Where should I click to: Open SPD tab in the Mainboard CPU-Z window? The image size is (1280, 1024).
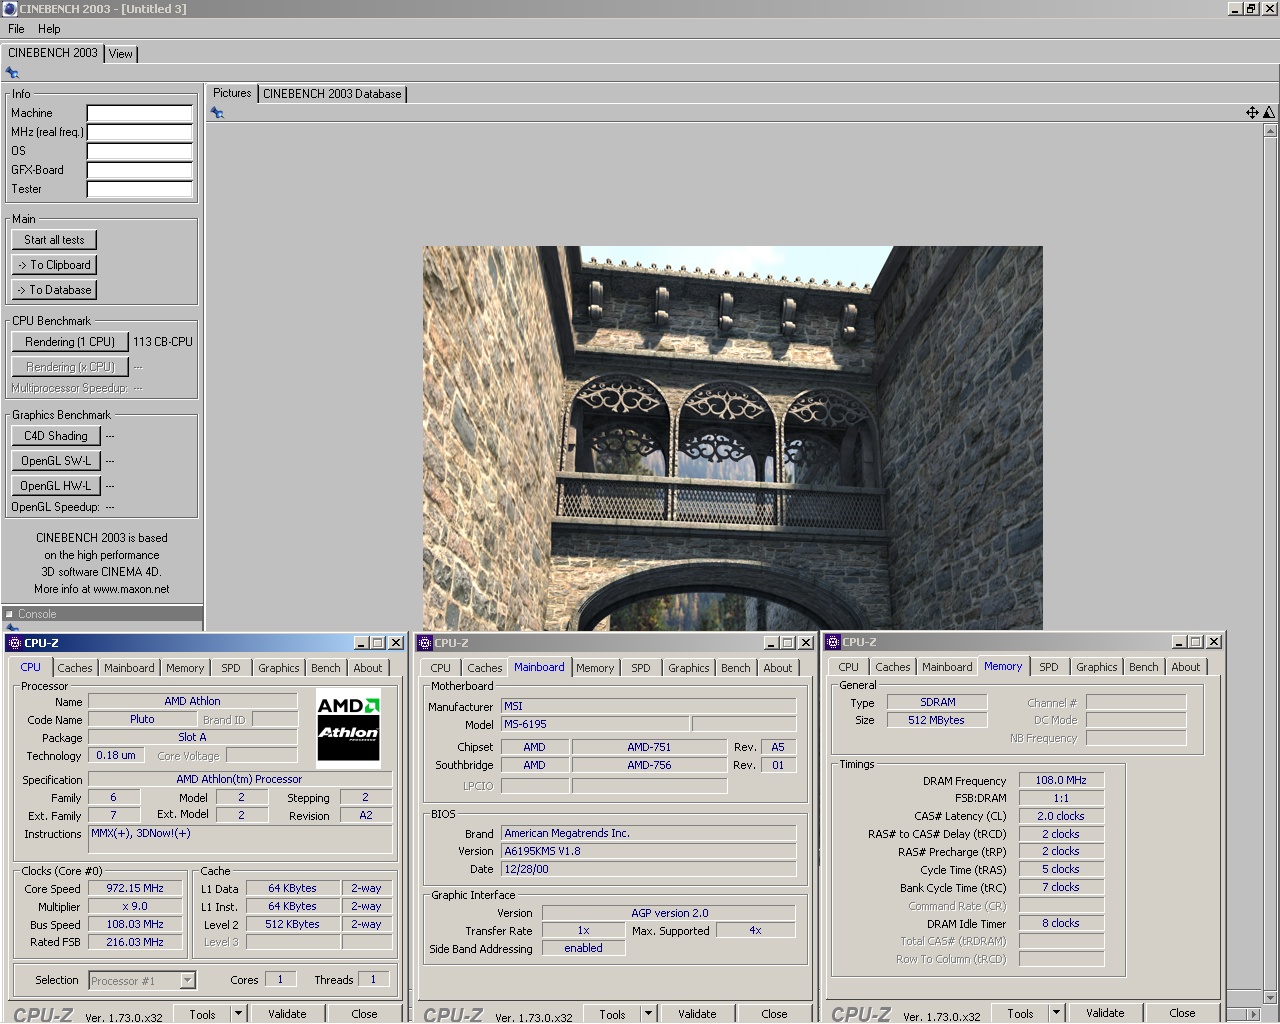[641, 668]
